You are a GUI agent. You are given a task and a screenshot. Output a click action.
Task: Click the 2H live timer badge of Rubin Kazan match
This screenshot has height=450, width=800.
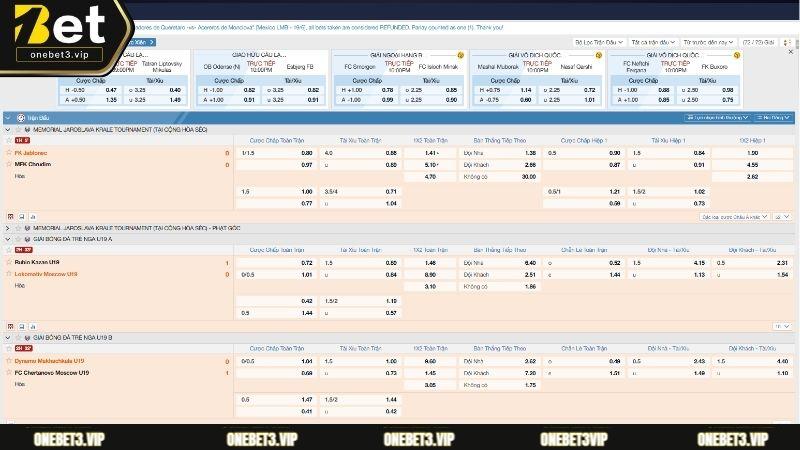point(23,250)
